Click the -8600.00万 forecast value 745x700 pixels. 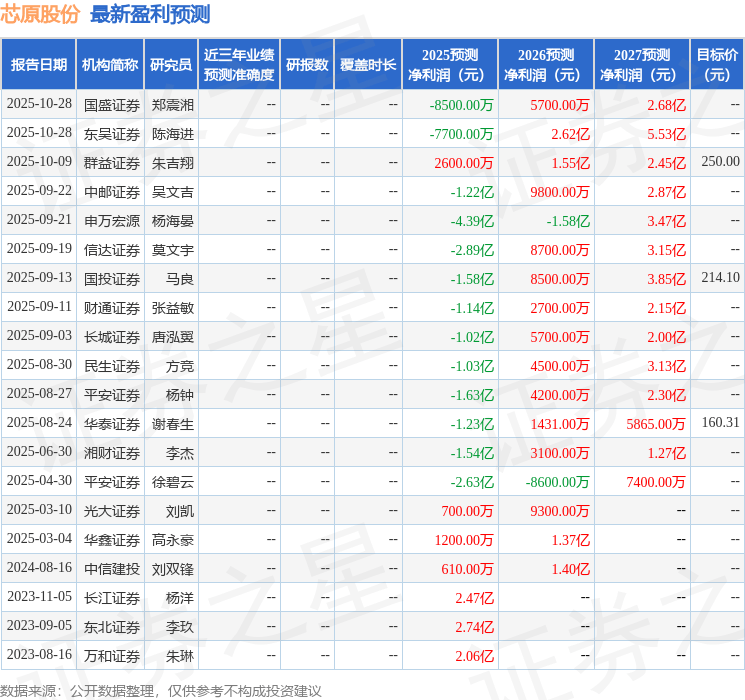pos(557,482)
